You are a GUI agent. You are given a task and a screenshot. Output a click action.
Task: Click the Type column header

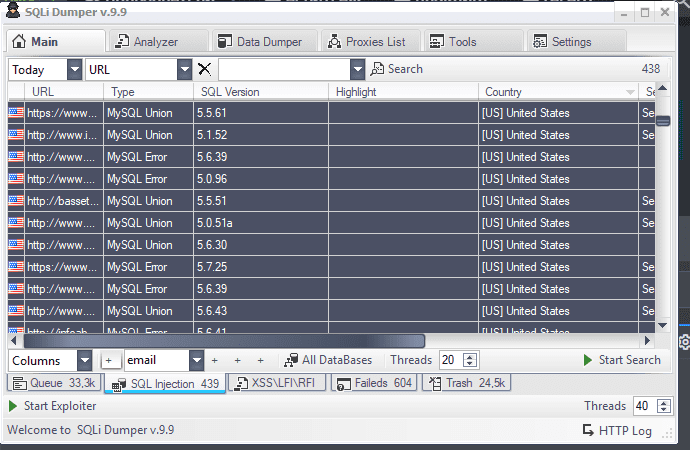[x=148, y=92]
